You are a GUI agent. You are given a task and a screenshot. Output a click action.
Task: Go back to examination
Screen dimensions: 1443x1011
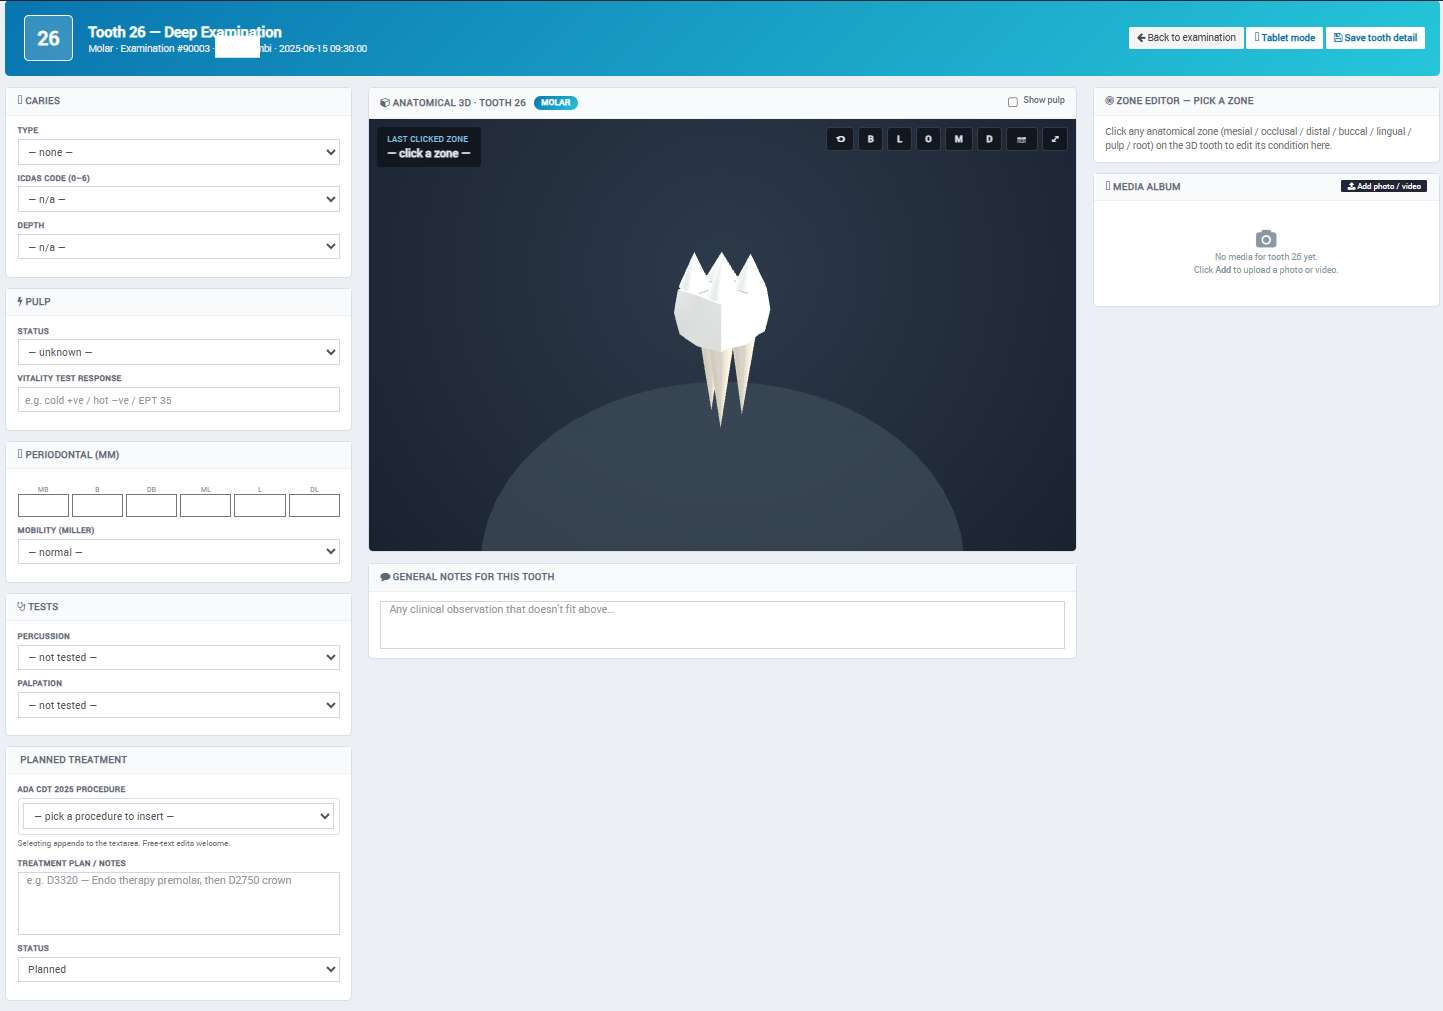(x=1186, y=38)
